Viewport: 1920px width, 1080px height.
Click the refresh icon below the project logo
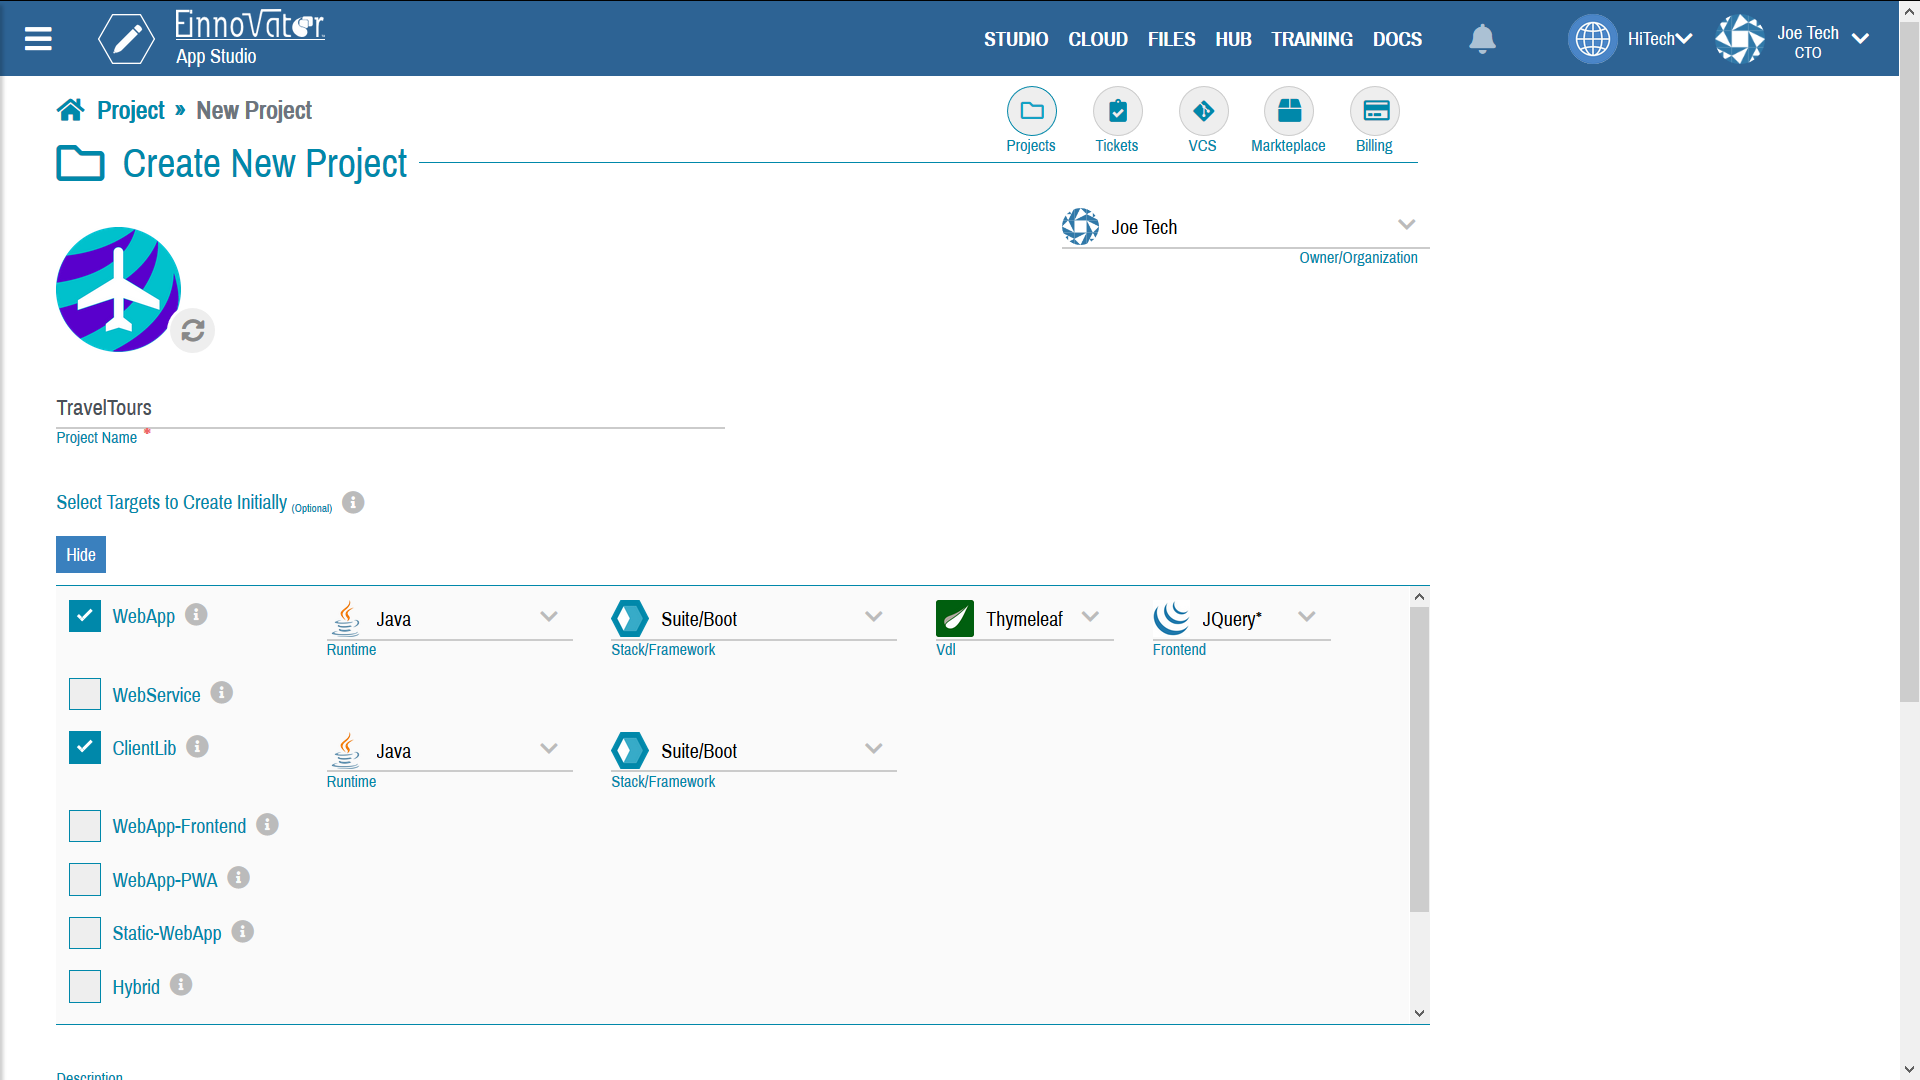click(194, 330)
